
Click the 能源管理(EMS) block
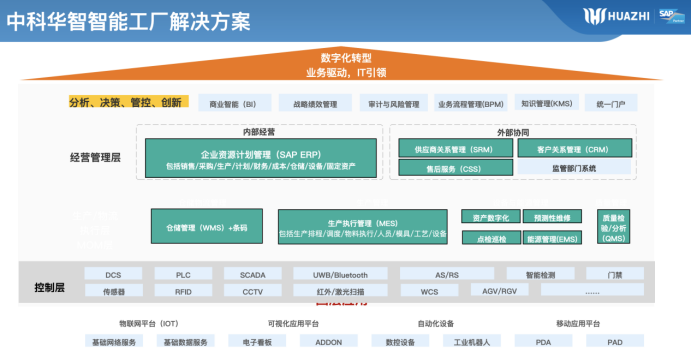point(552,238)
